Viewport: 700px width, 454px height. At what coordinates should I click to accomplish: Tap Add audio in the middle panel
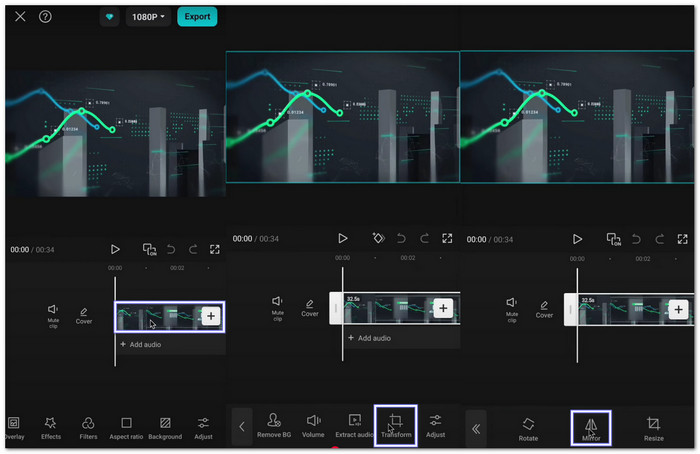370,338
